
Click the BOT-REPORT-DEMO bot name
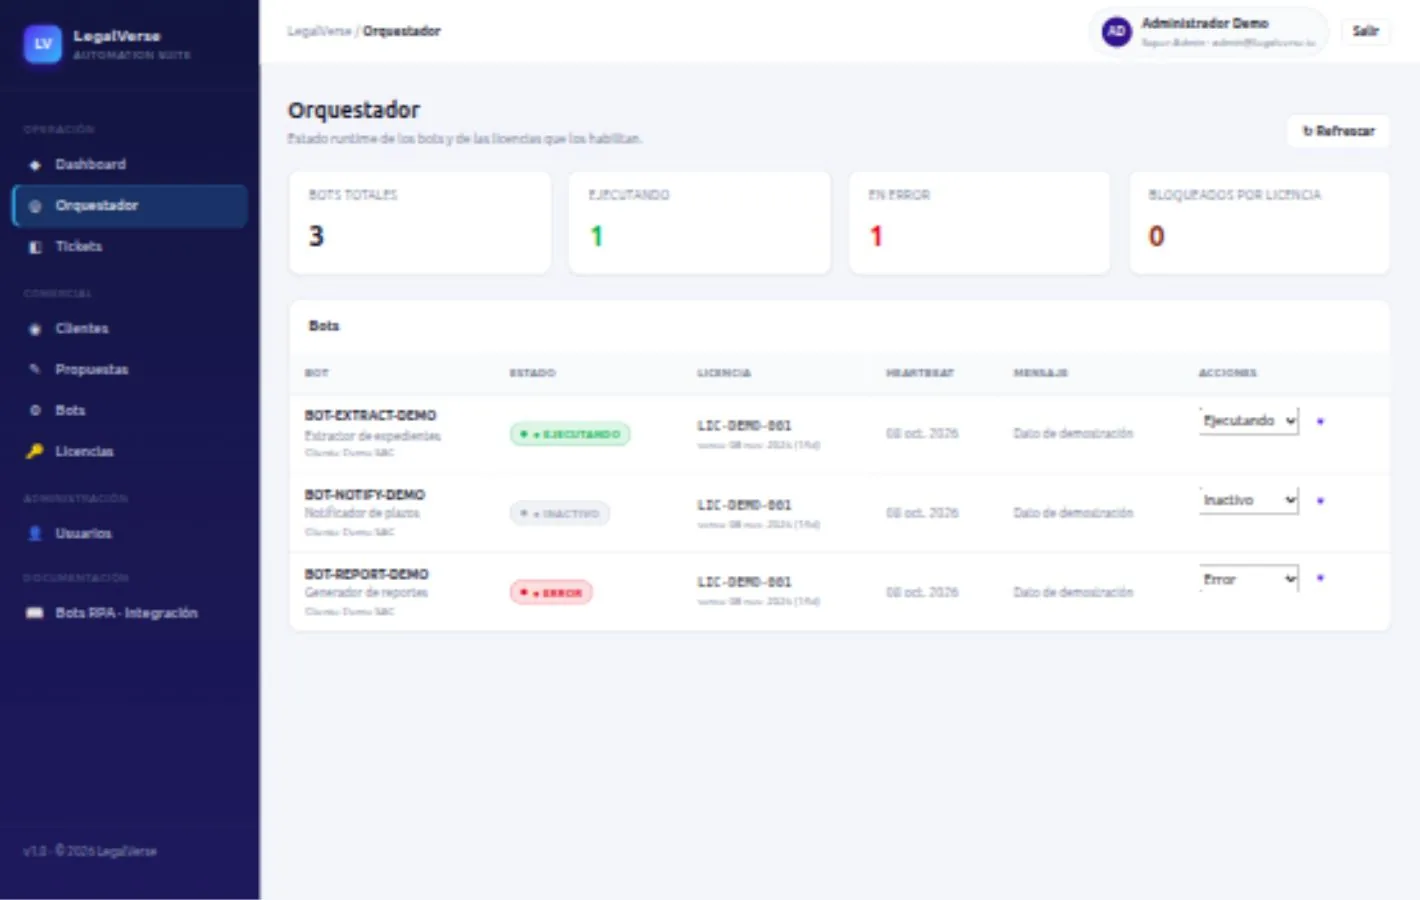[366, 574]
